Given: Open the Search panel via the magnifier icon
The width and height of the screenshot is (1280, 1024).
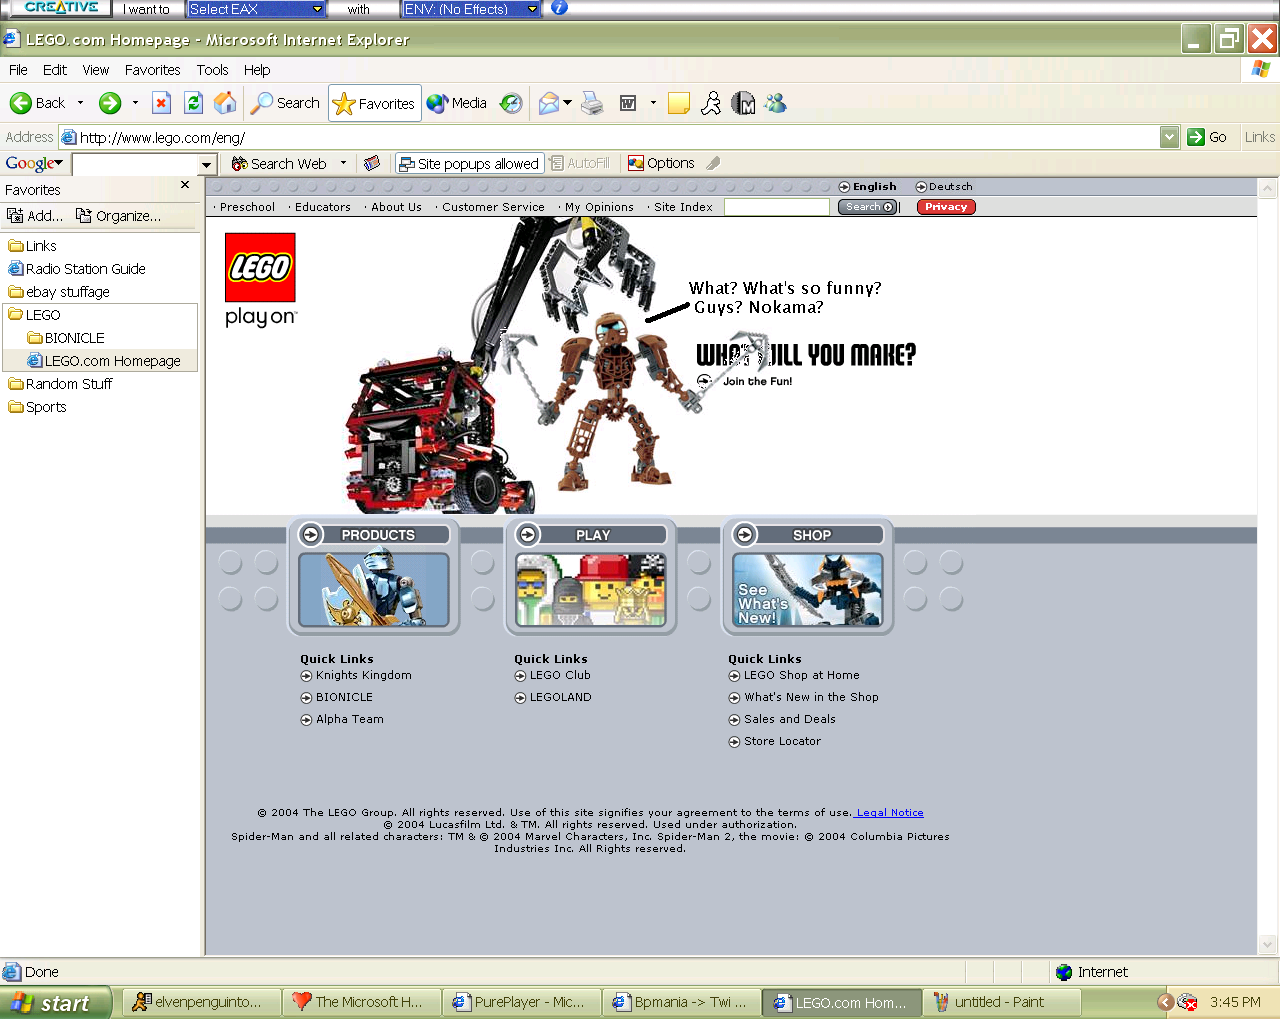Looking at the screenshot, I should tap(284, 102).
